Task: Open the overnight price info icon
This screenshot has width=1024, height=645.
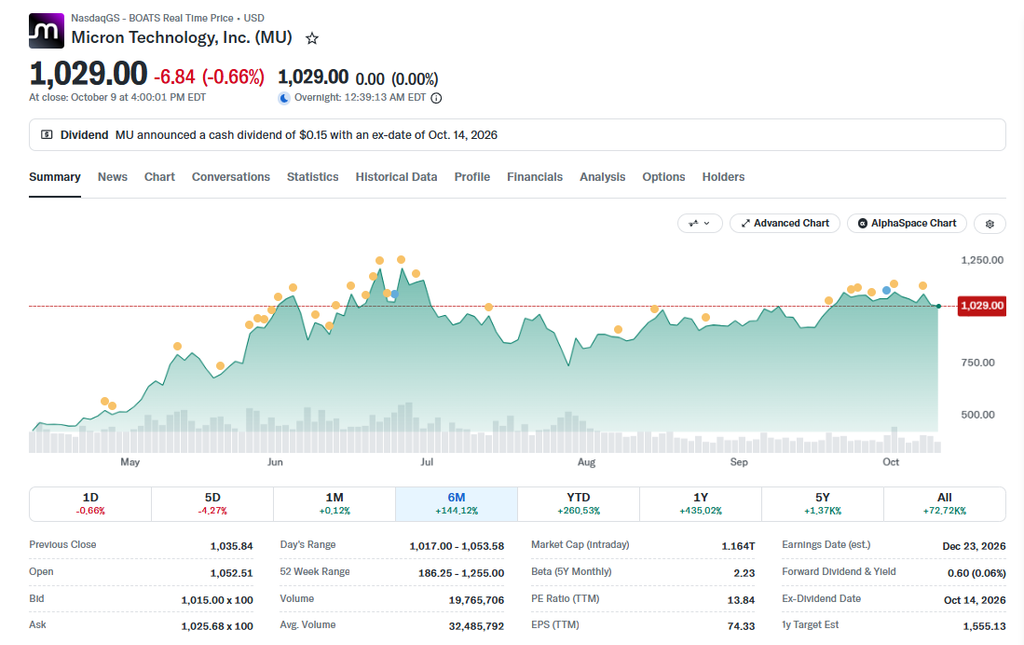Action: (436, 98)
